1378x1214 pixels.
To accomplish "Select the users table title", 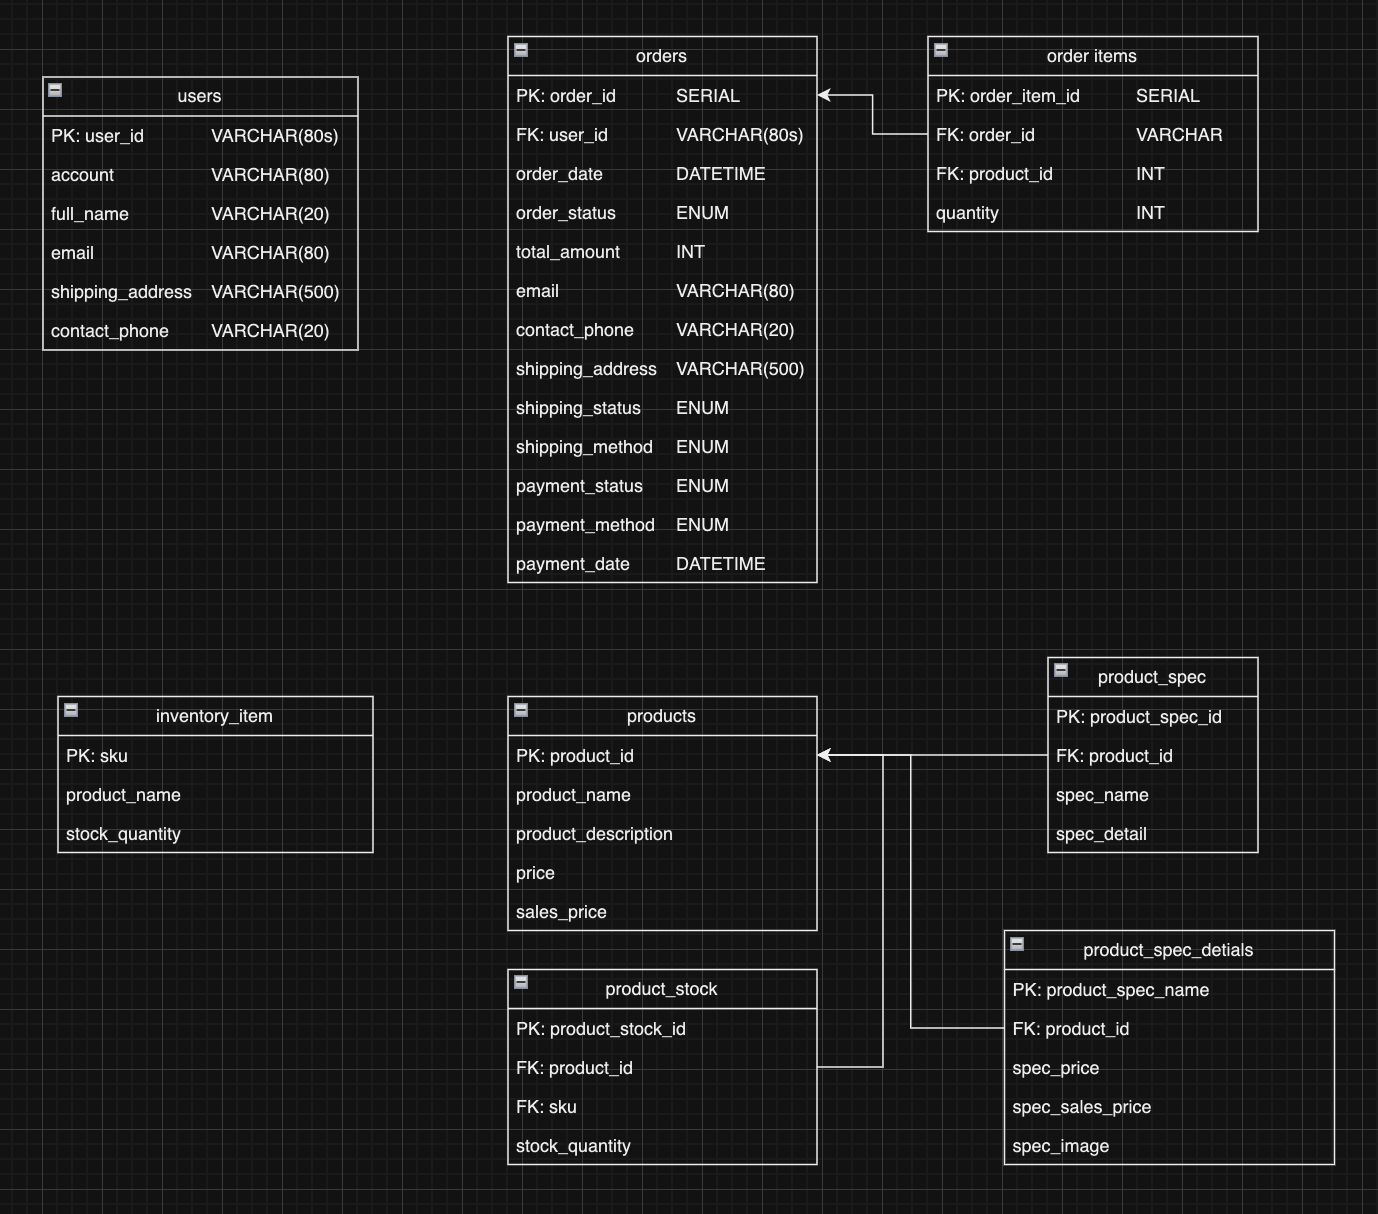I will point(199,96).
